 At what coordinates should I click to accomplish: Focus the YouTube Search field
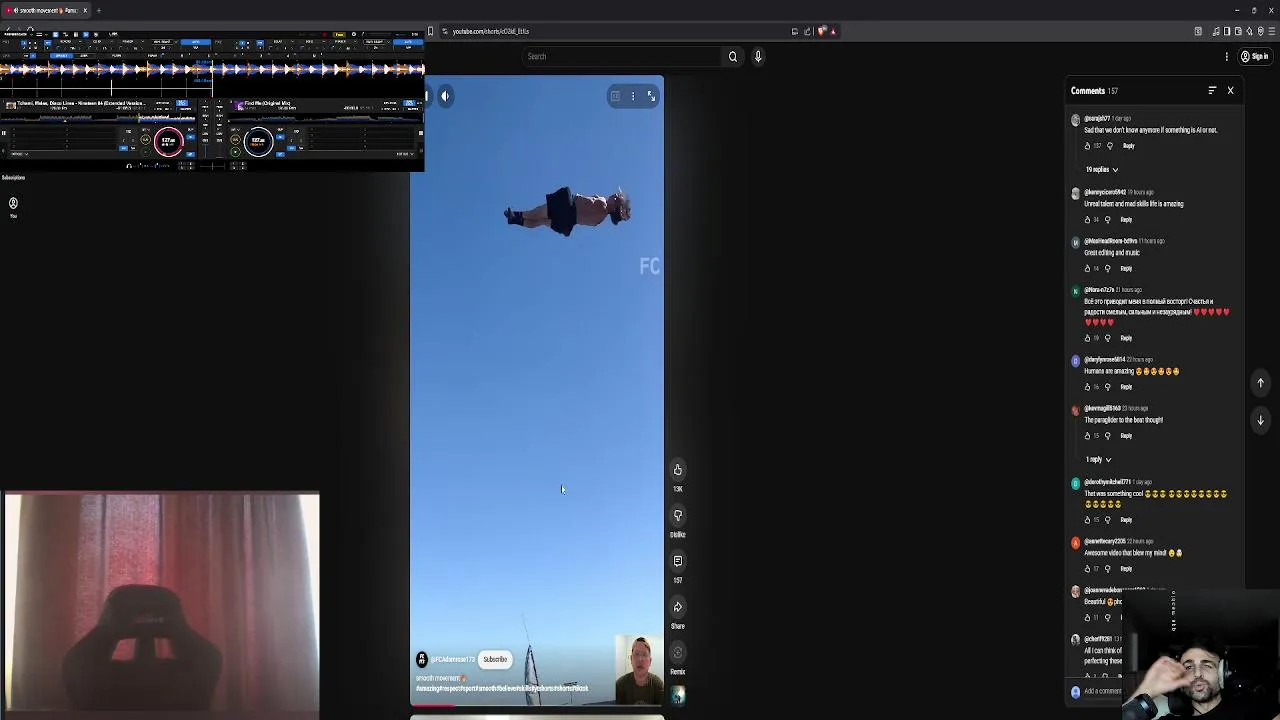pyautogui.click(x=620, y=57)
